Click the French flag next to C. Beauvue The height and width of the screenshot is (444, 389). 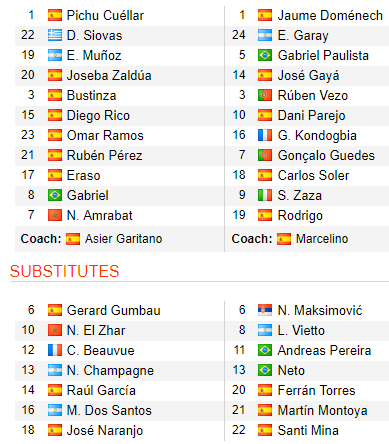click(x=55, y=350)
